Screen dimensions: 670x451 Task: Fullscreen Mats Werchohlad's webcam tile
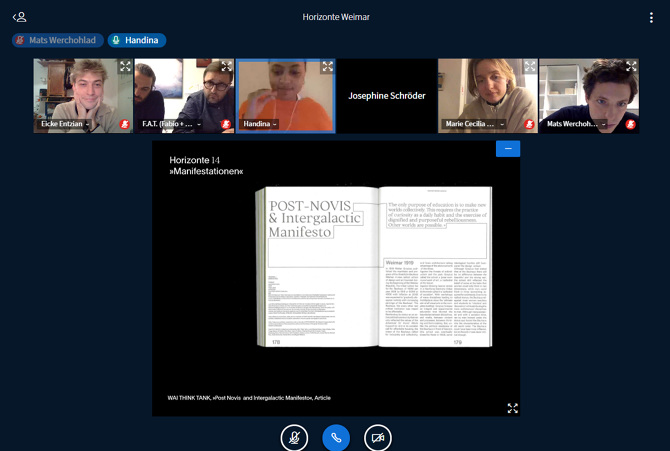pos(631,67)
